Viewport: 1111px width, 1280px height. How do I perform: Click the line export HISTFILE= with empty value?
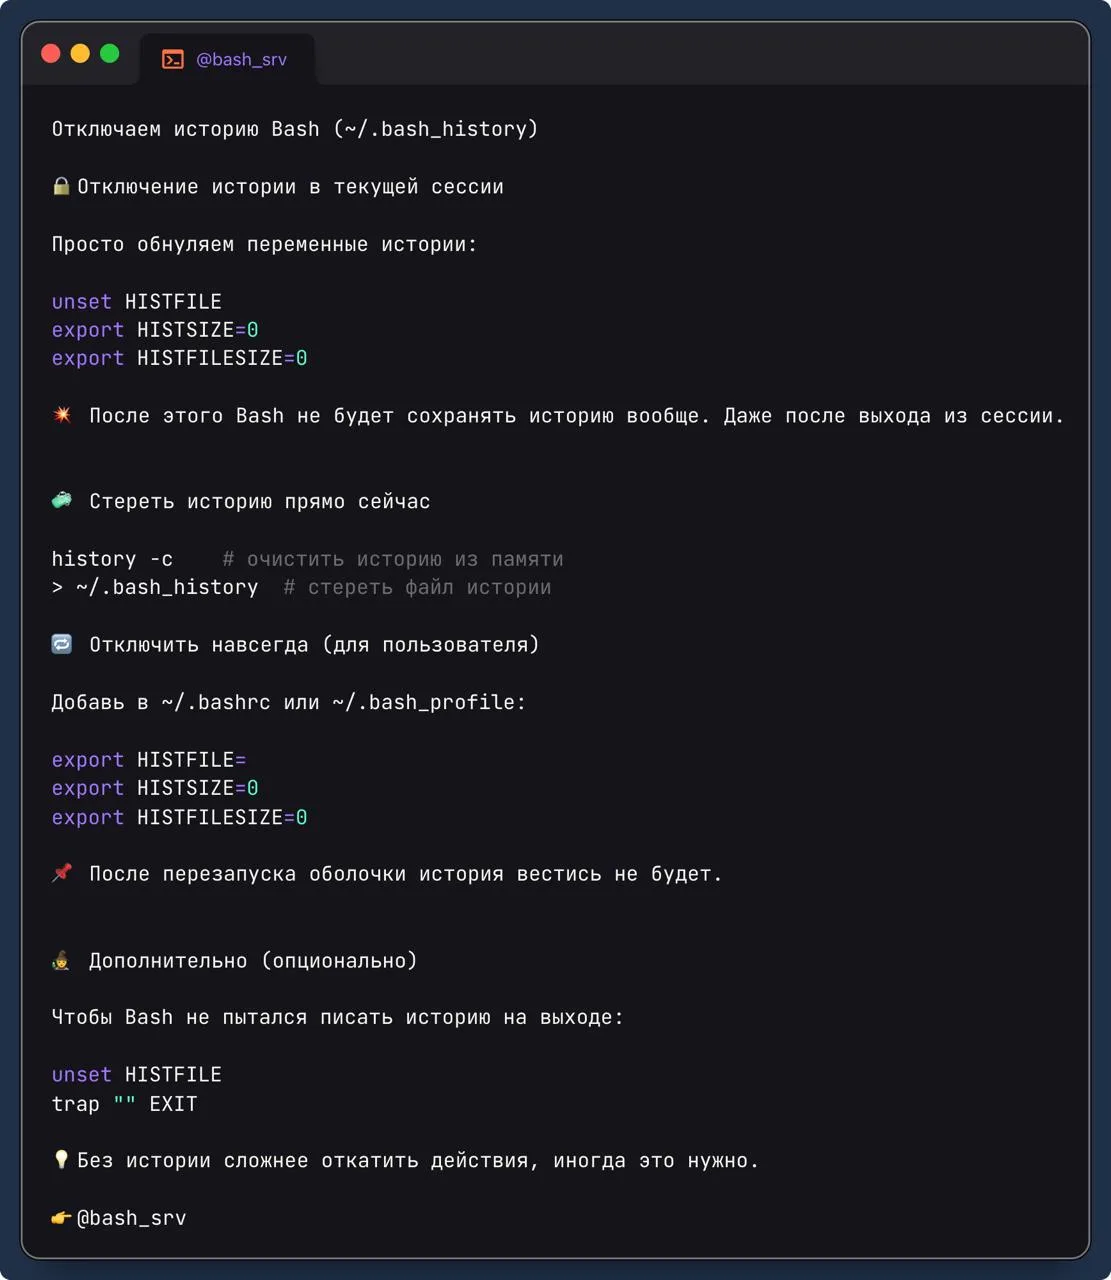[149, 760]
